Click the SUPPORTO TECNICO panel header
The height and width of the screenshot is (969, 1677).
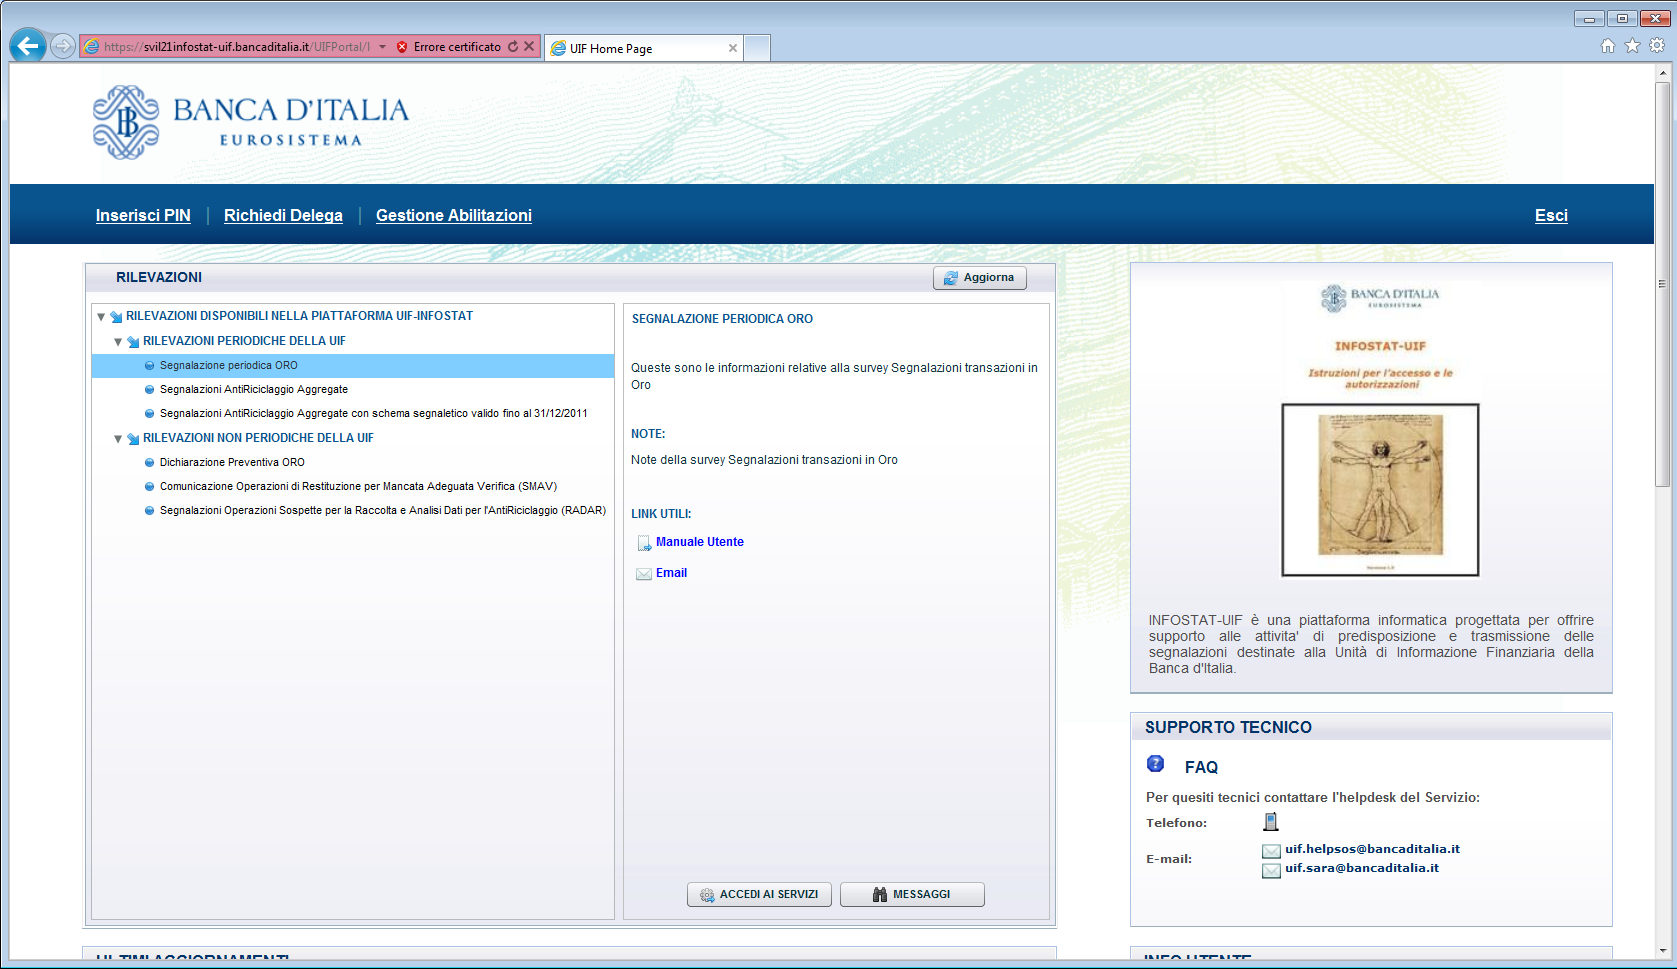click(1371, 727)
